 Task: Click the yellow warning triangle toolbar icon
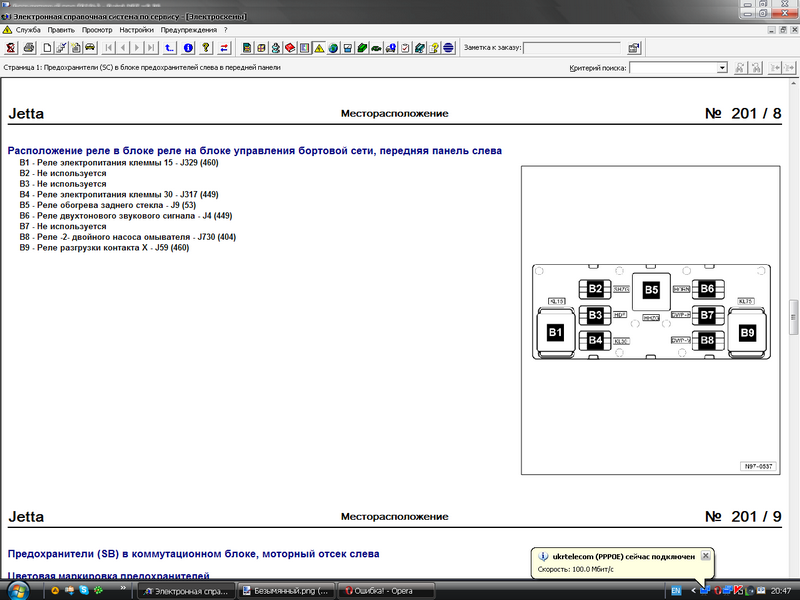pyautogui.click(x=319, y=48)
